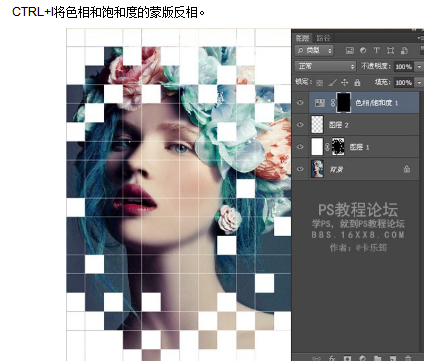Open the 类型 filter type dropdown
The image size is (424, 361).
tap(314, 50)
